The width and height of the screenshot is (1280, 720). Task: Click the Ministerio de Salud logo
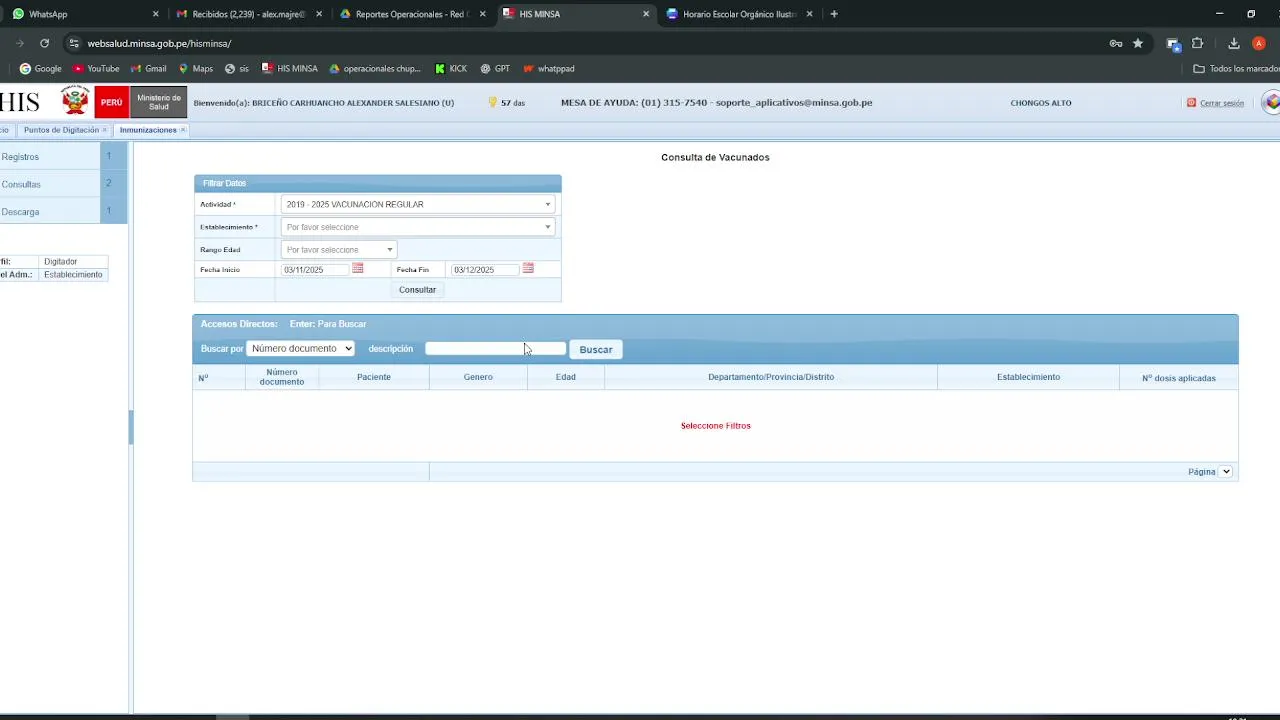pyautogui.click(x=158, y=102)
